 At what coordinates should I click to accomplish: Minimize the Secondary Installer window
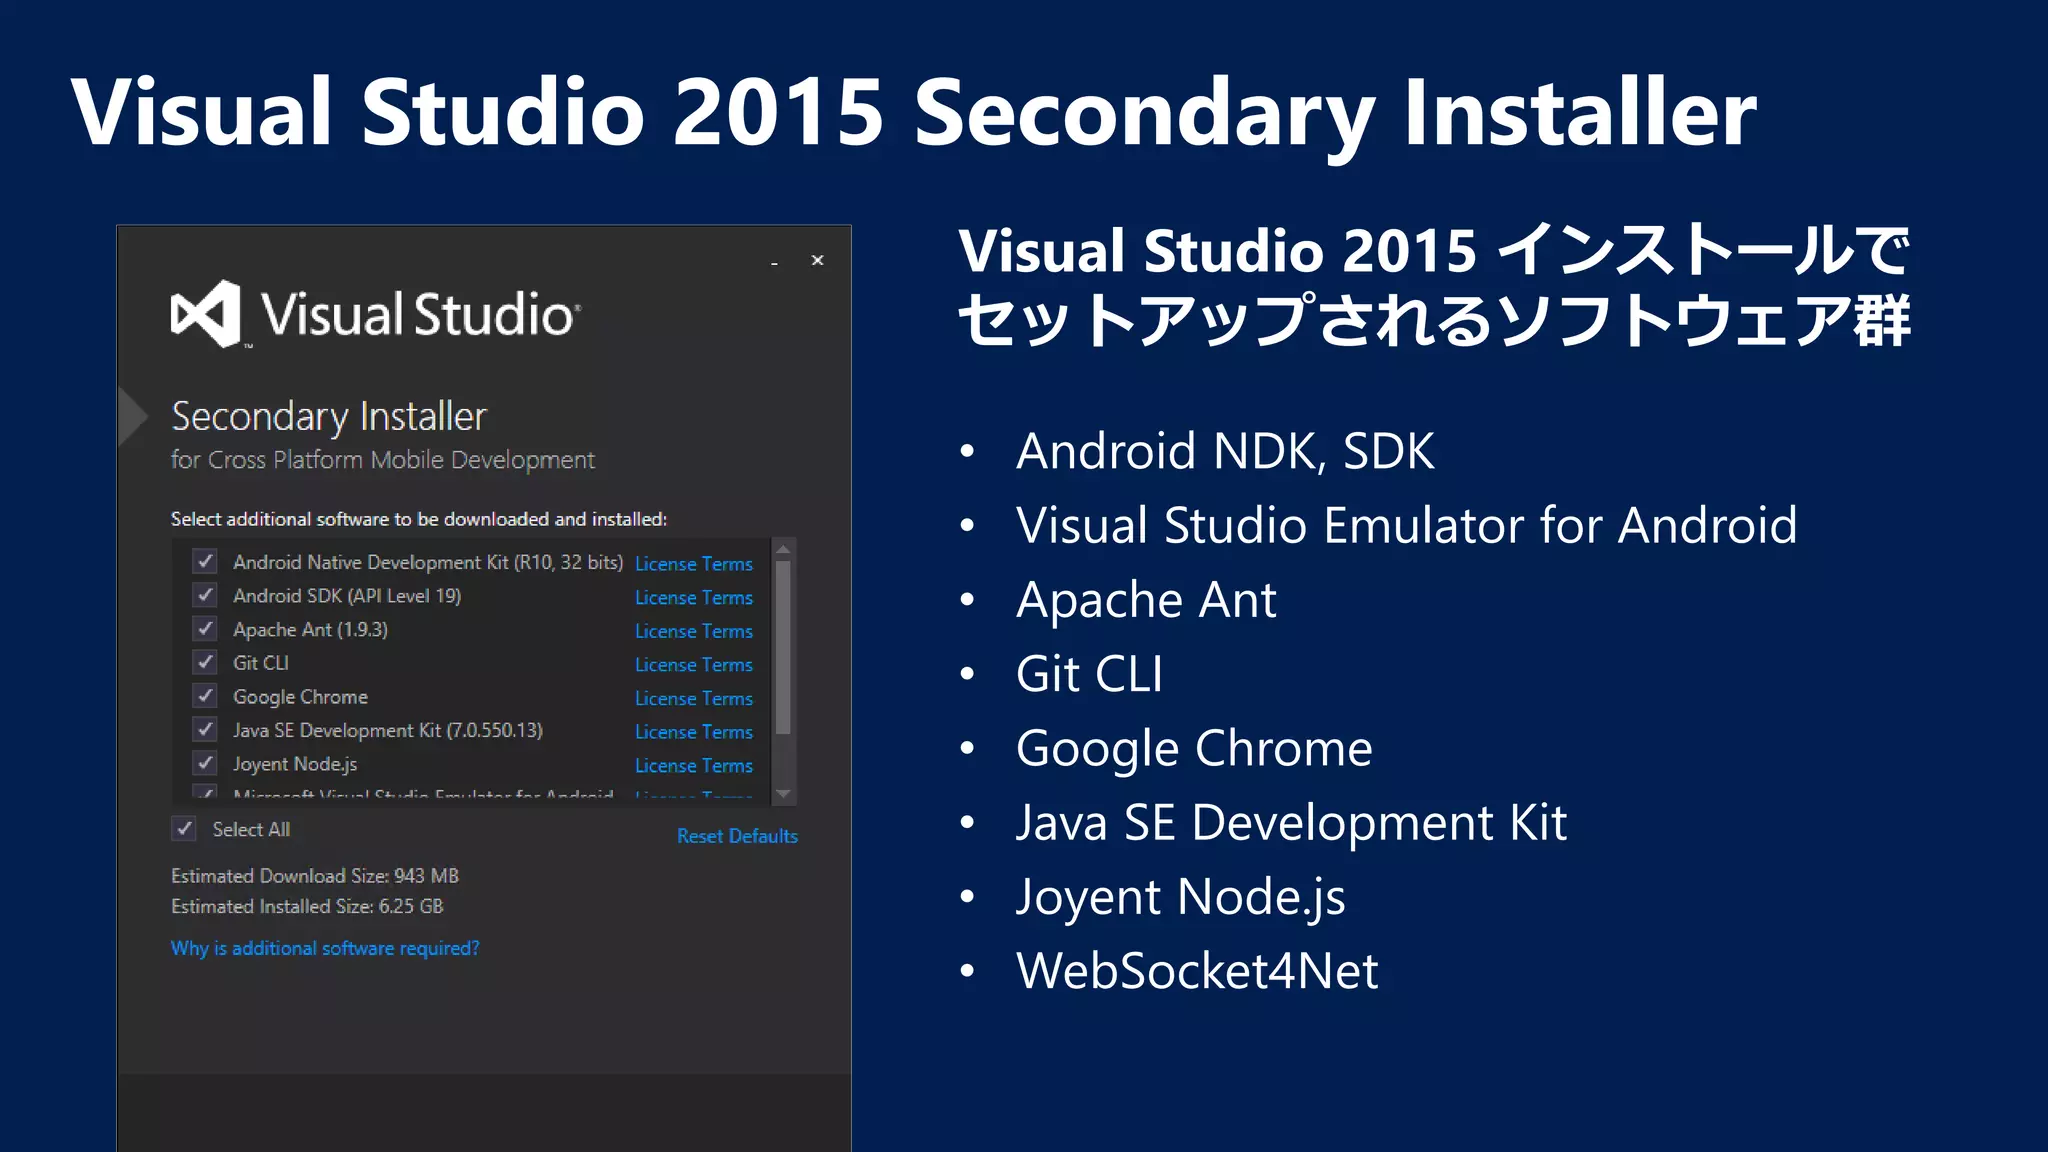click(774, 262)
